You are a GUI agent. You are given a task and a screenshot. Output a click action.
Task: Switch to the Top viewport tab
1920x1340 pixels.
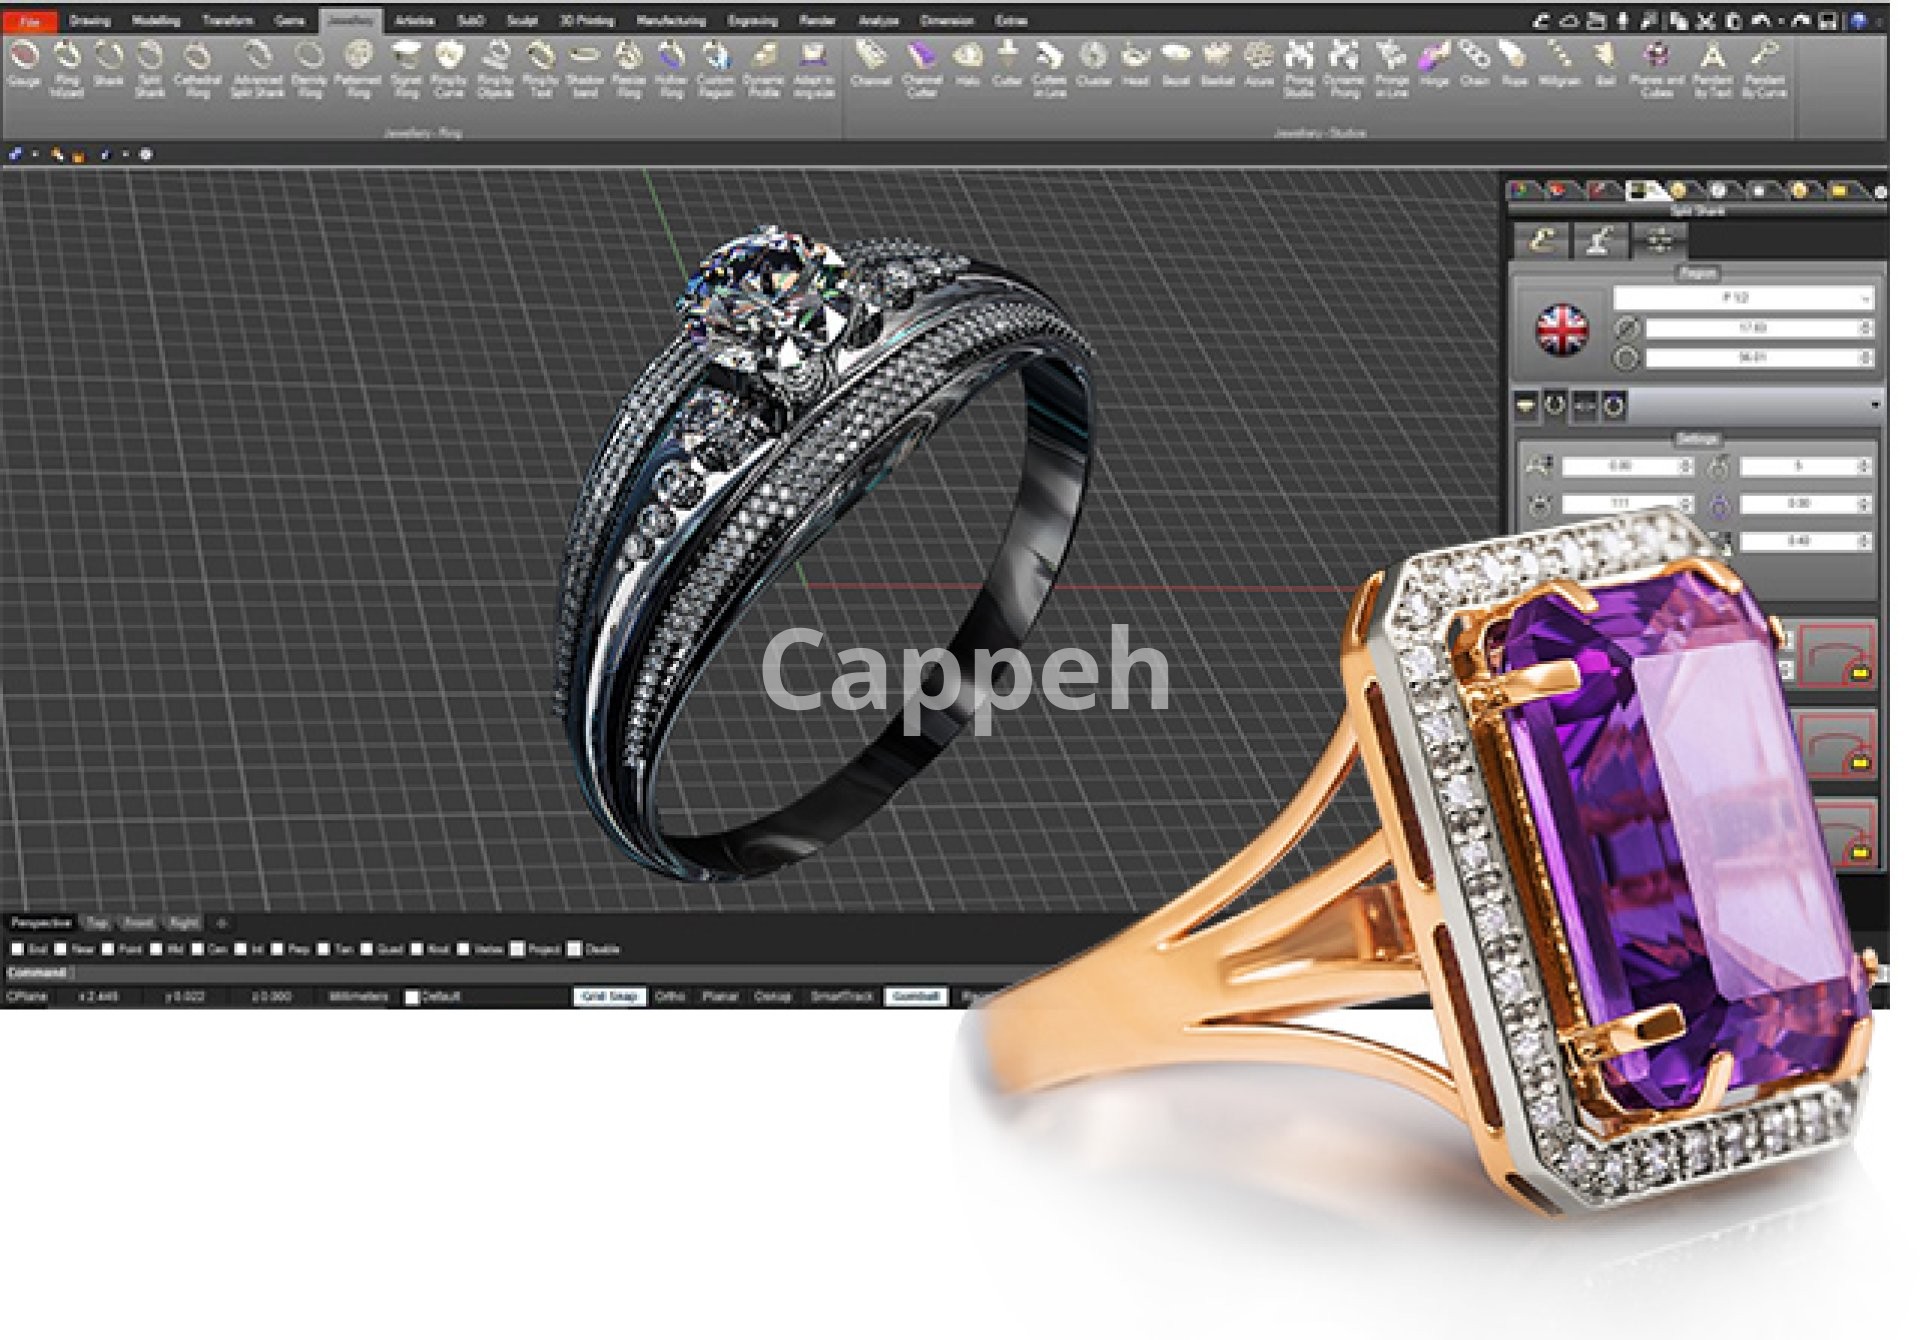coord(97,923)
